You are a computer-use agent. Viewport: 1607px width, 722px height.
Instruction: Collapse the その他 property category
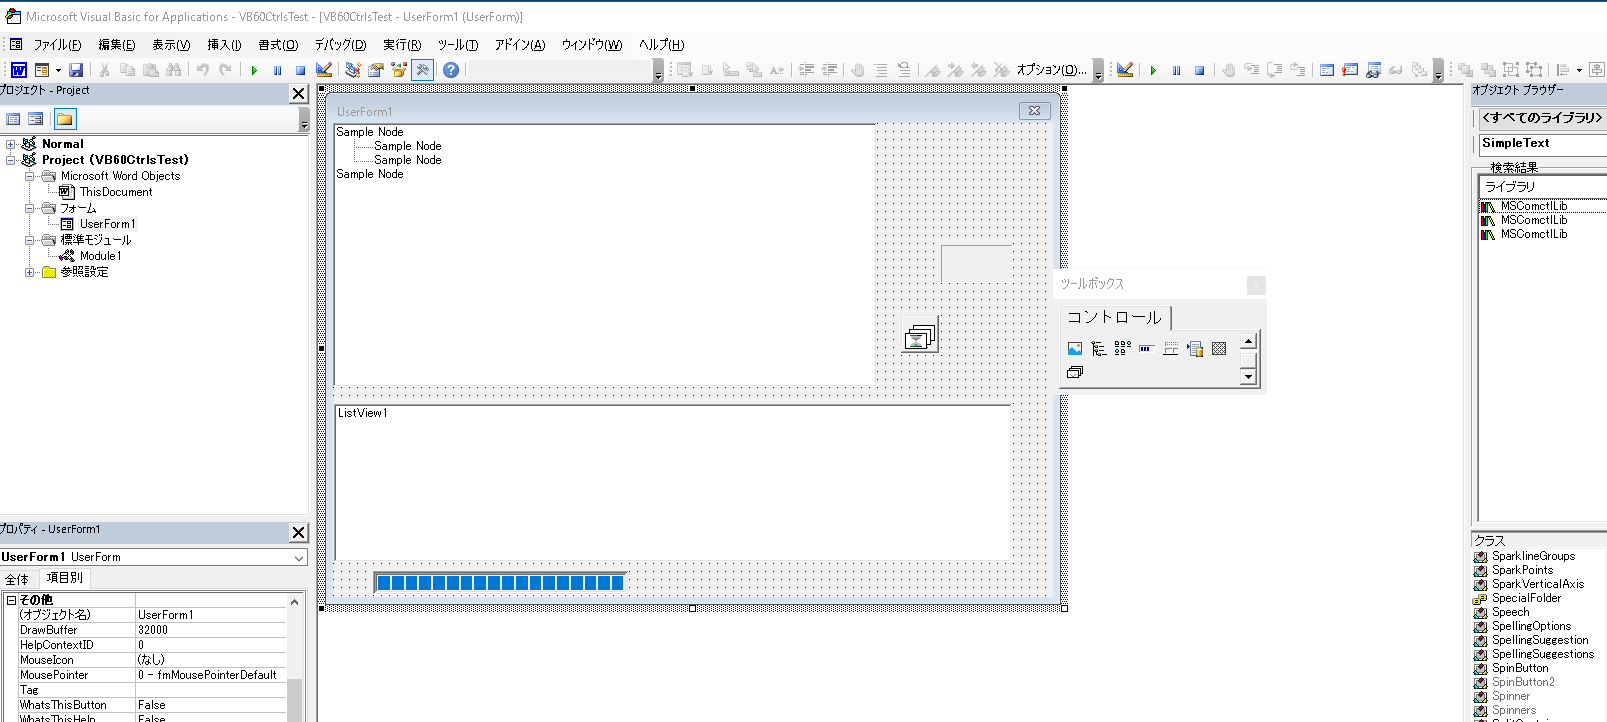(11, 600)
